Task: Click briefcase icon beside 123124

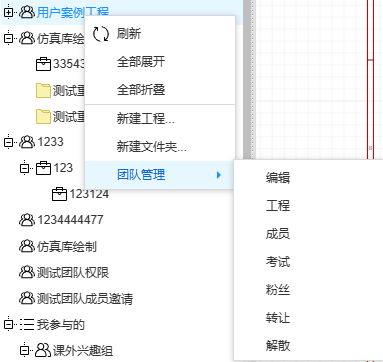Action: [60, 194]
